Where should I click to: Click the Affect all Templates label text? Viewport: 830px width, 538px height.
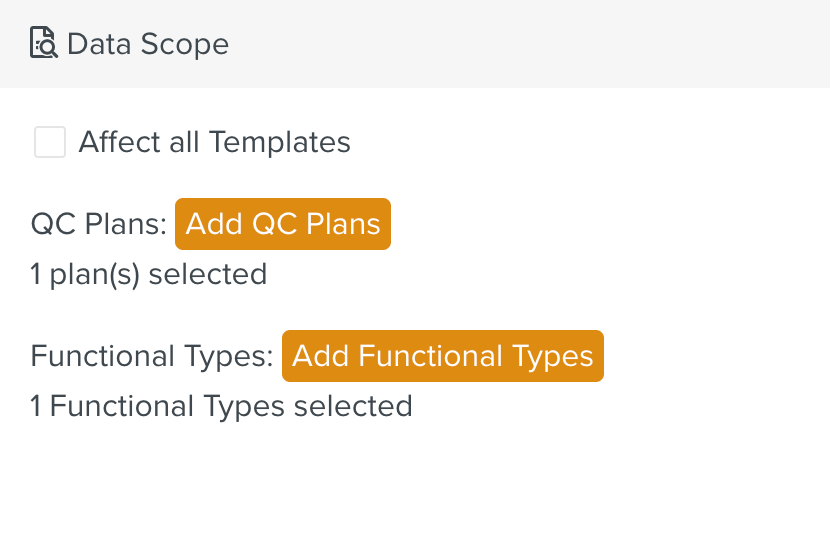click(214, 142)
